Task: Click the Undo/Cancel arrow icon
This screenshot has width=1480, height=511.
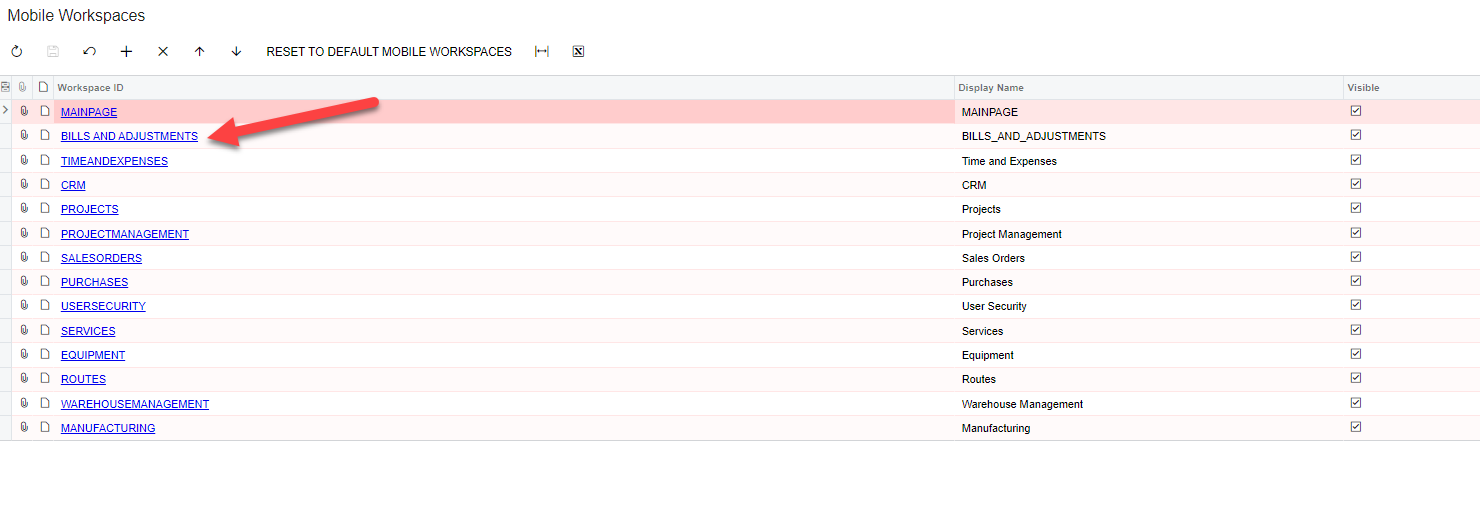Action: click(90, 51)
